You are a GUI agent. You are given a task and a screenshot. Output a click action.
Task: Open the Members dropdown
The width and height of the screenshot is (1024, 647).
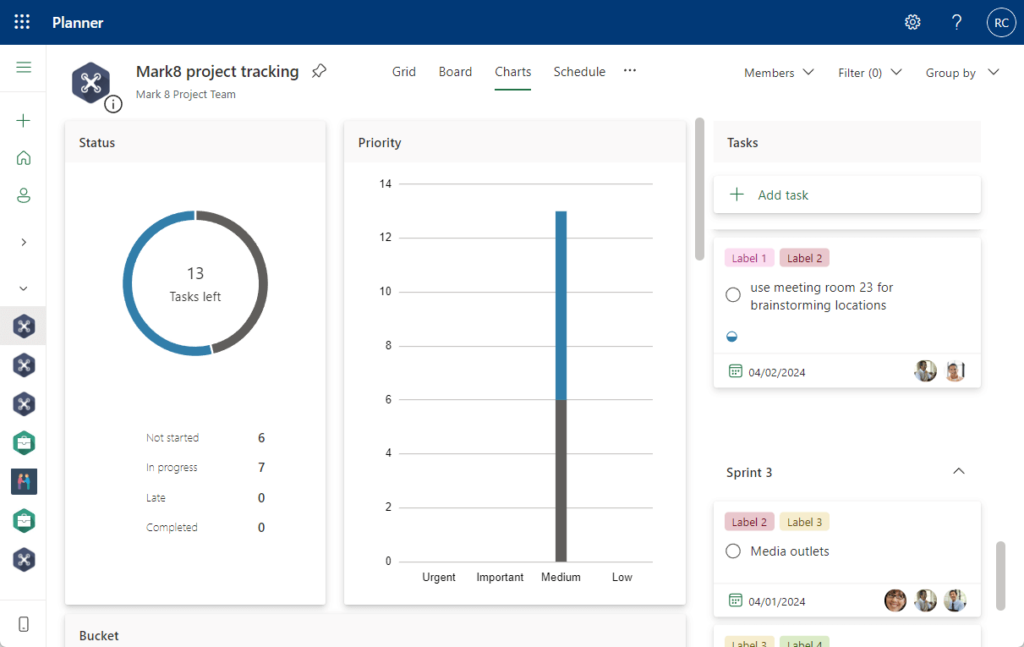coord(779,72)
